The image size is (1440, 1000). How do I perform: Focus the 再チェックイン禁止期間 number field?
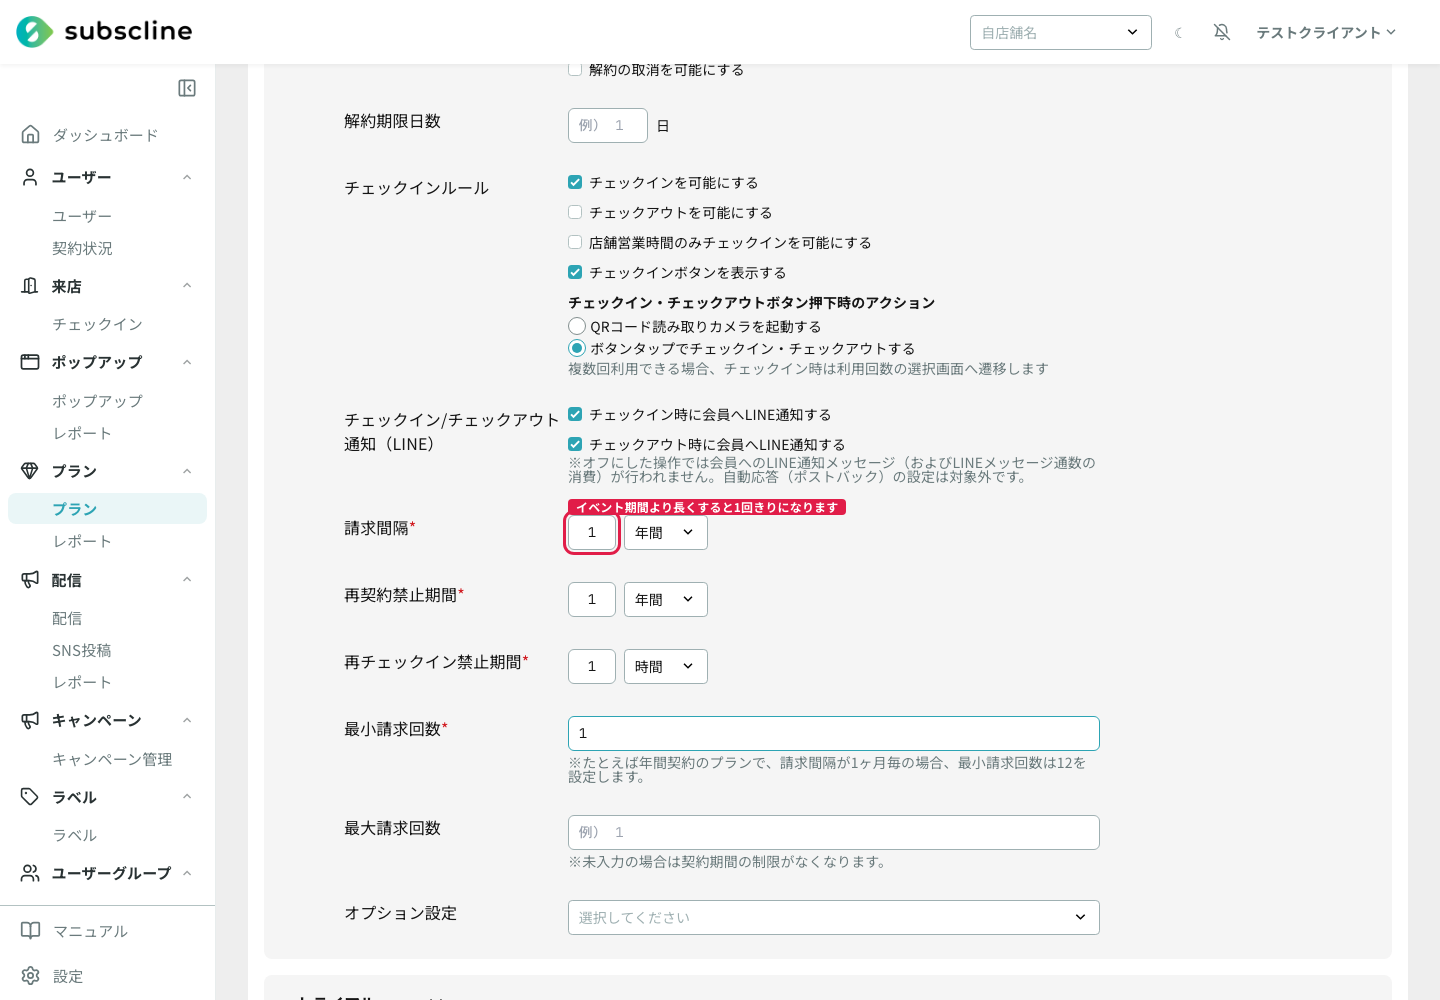[592, 667]
